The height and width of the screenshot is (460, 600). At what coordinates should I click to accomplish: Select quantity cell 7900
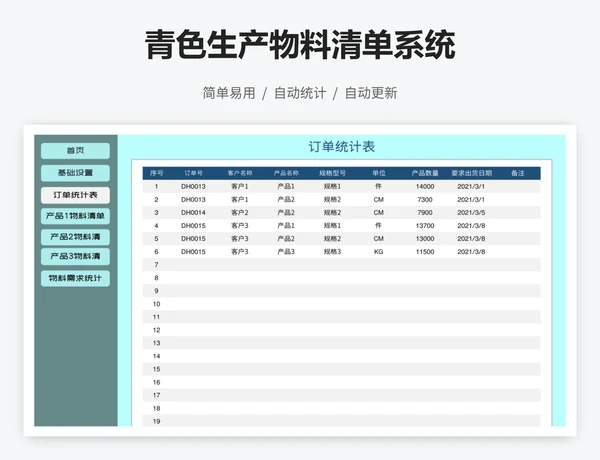tap(425, 213)
